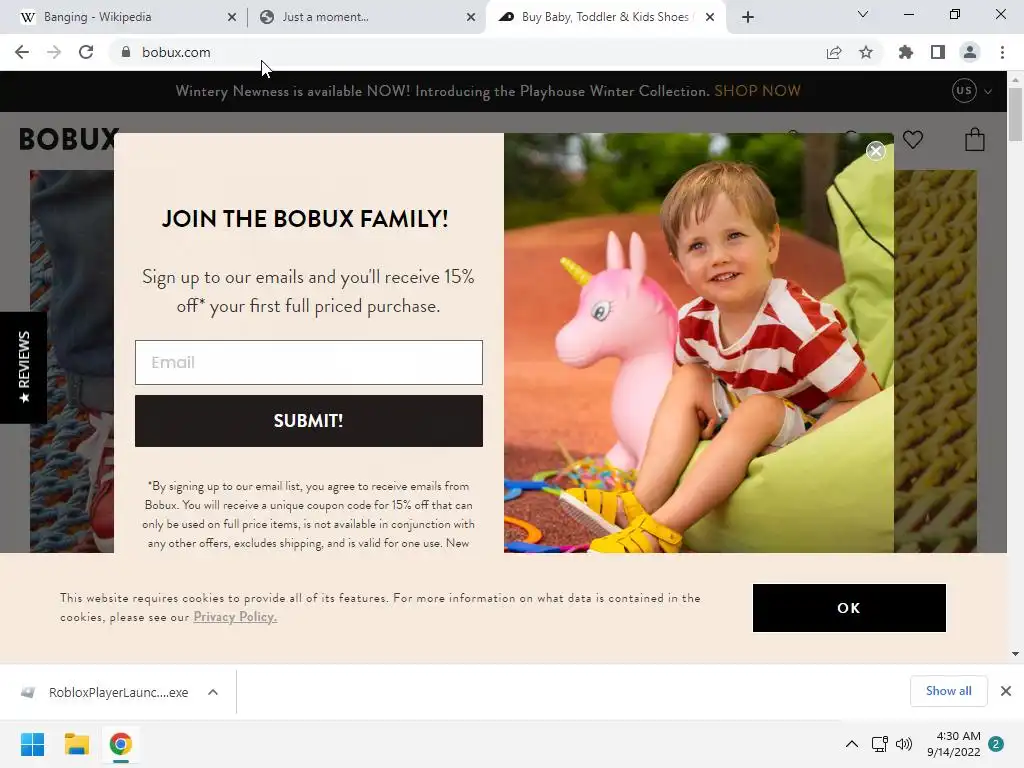This screenshot has width=1024, height=768.
Task: Open the tab search dropdown chevron
Action: (863, 14)
